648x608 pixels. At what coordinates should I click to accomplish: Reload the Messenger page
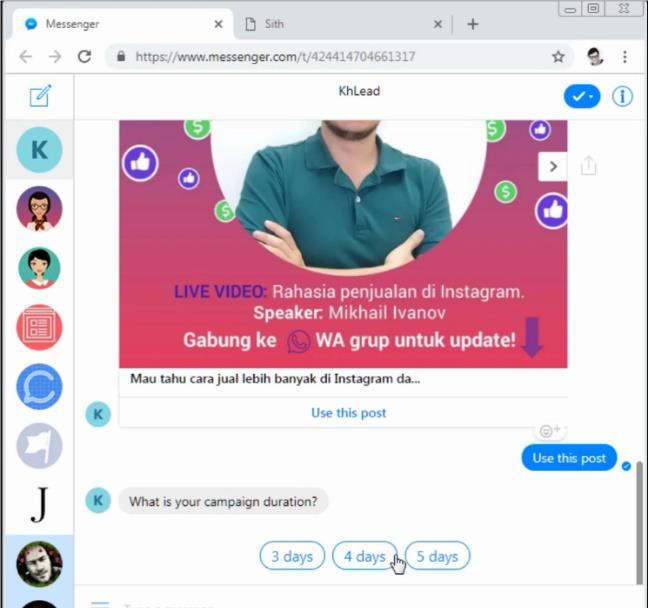tap(85, 56)
